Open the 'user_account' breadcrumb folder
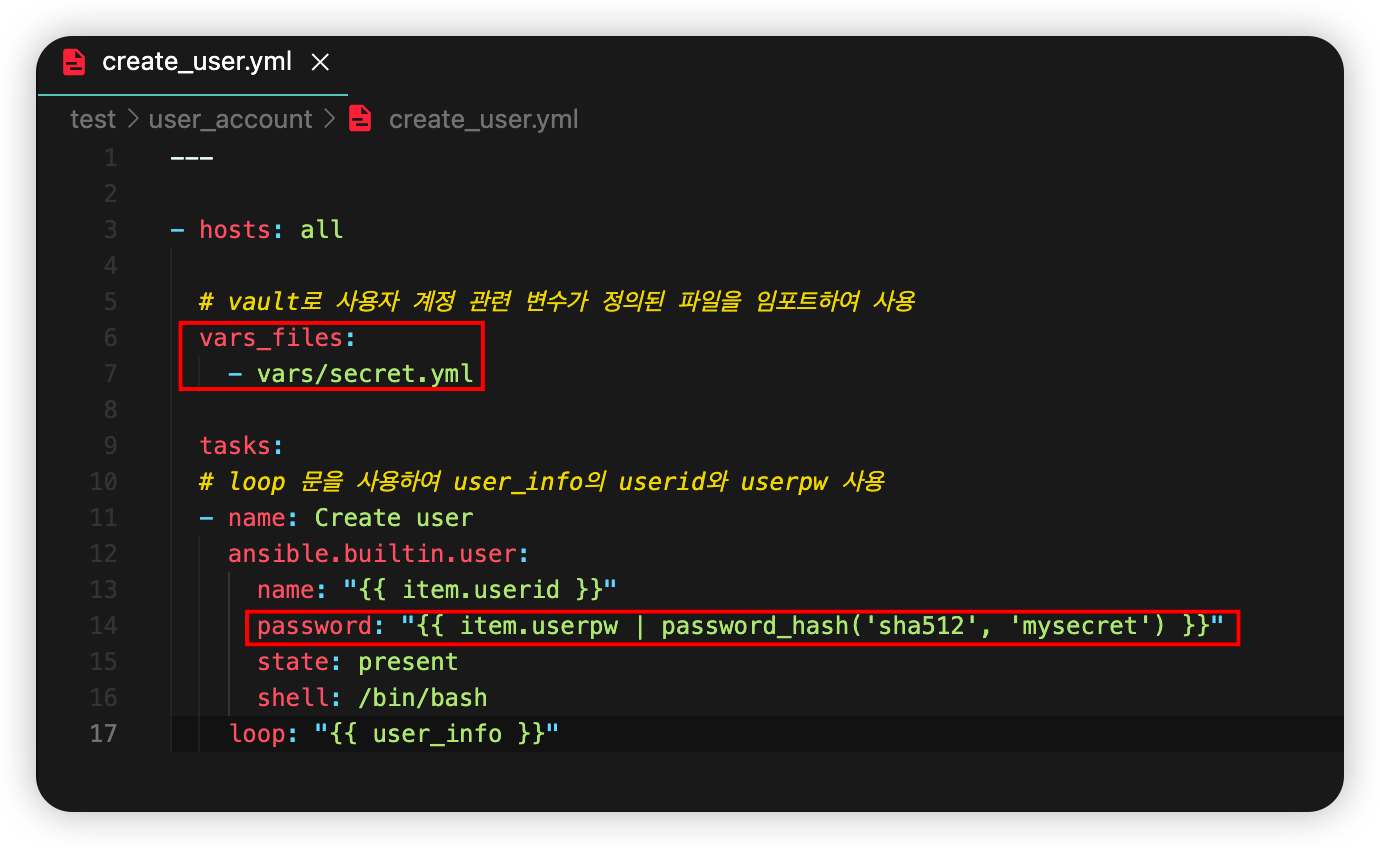The width and height of the screenshot is (1380, 848). click(x=230, y=119)
